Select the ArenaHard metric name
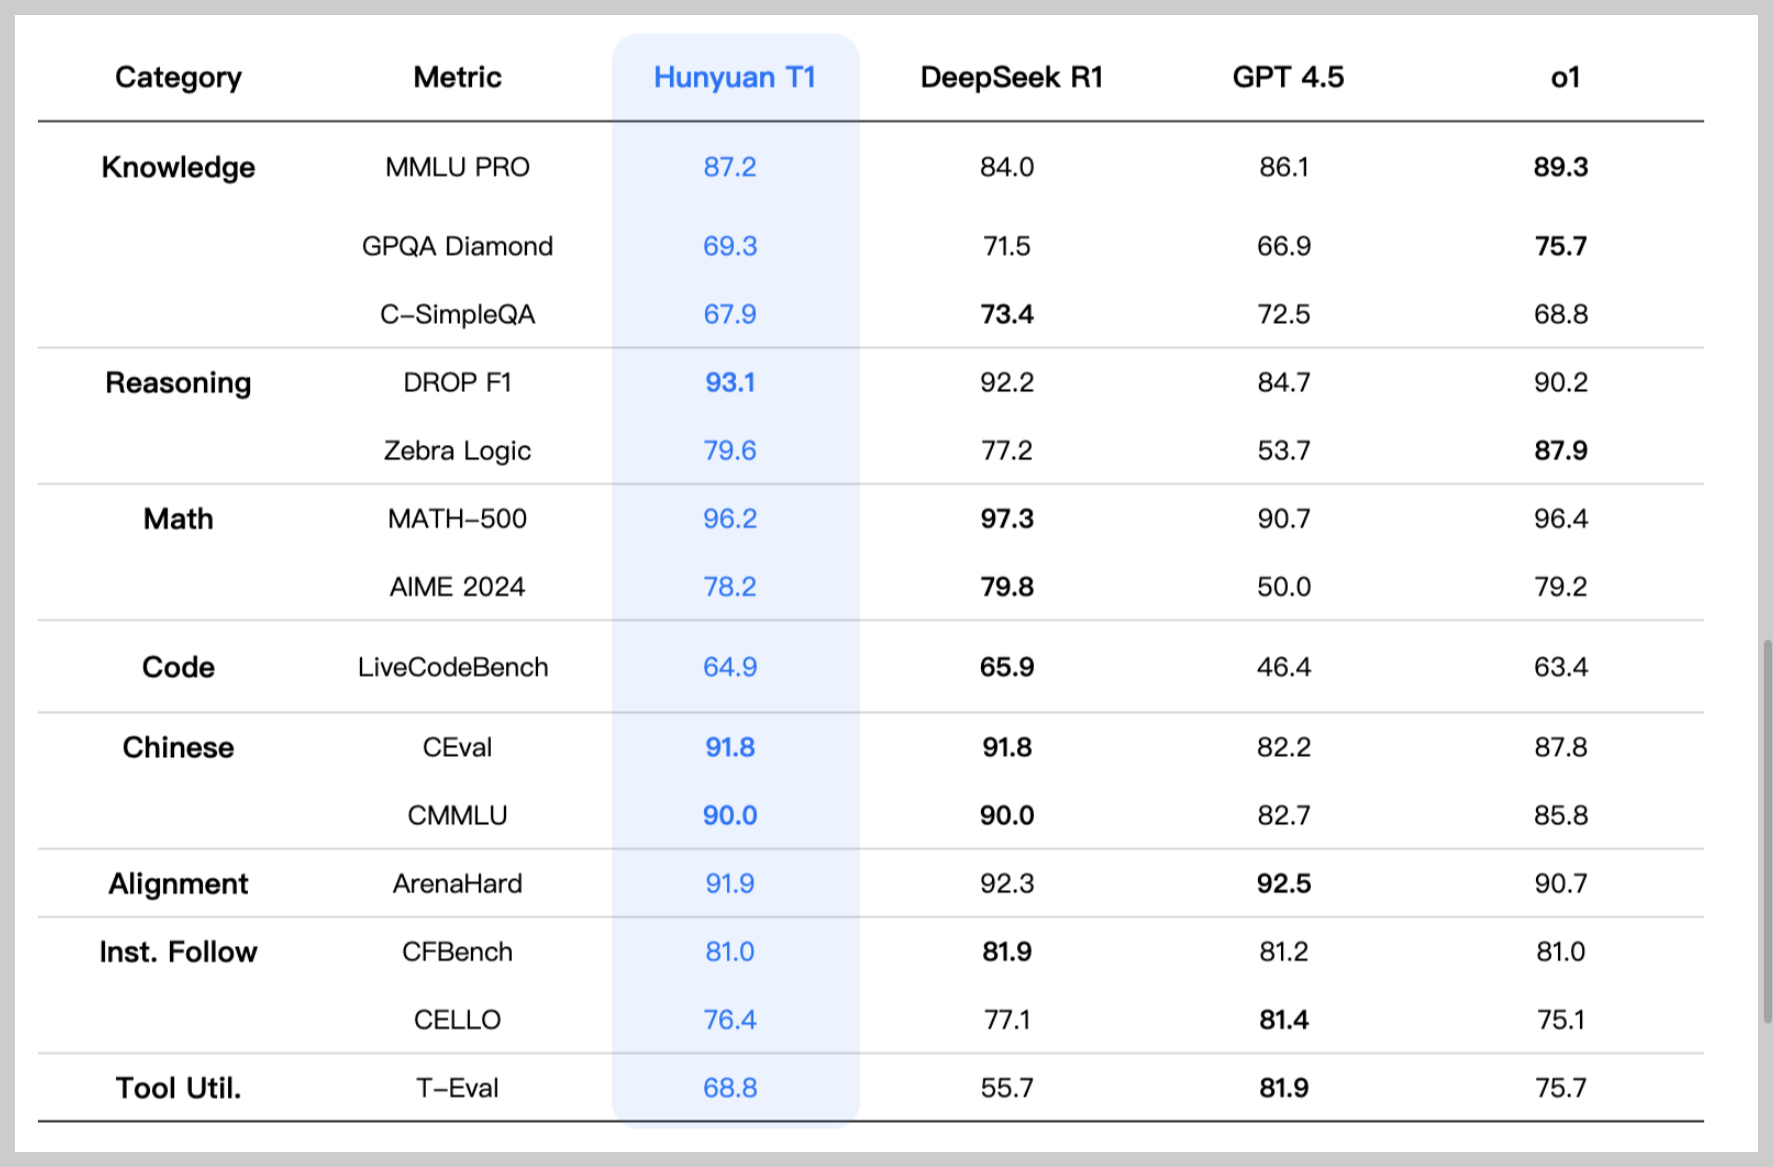This screenshot has height=1167, width=1773. [x=457, y=883]
